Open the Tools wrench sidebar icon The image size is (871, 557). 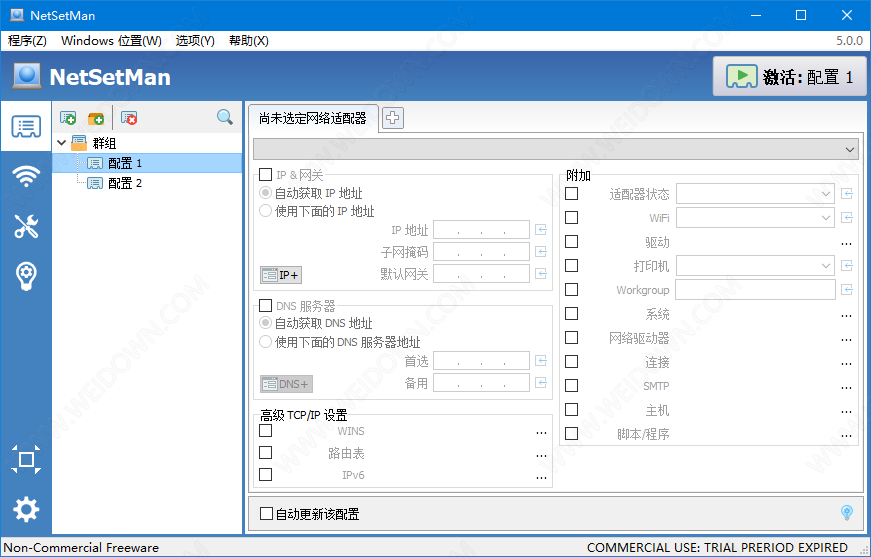tap(26, 226)
